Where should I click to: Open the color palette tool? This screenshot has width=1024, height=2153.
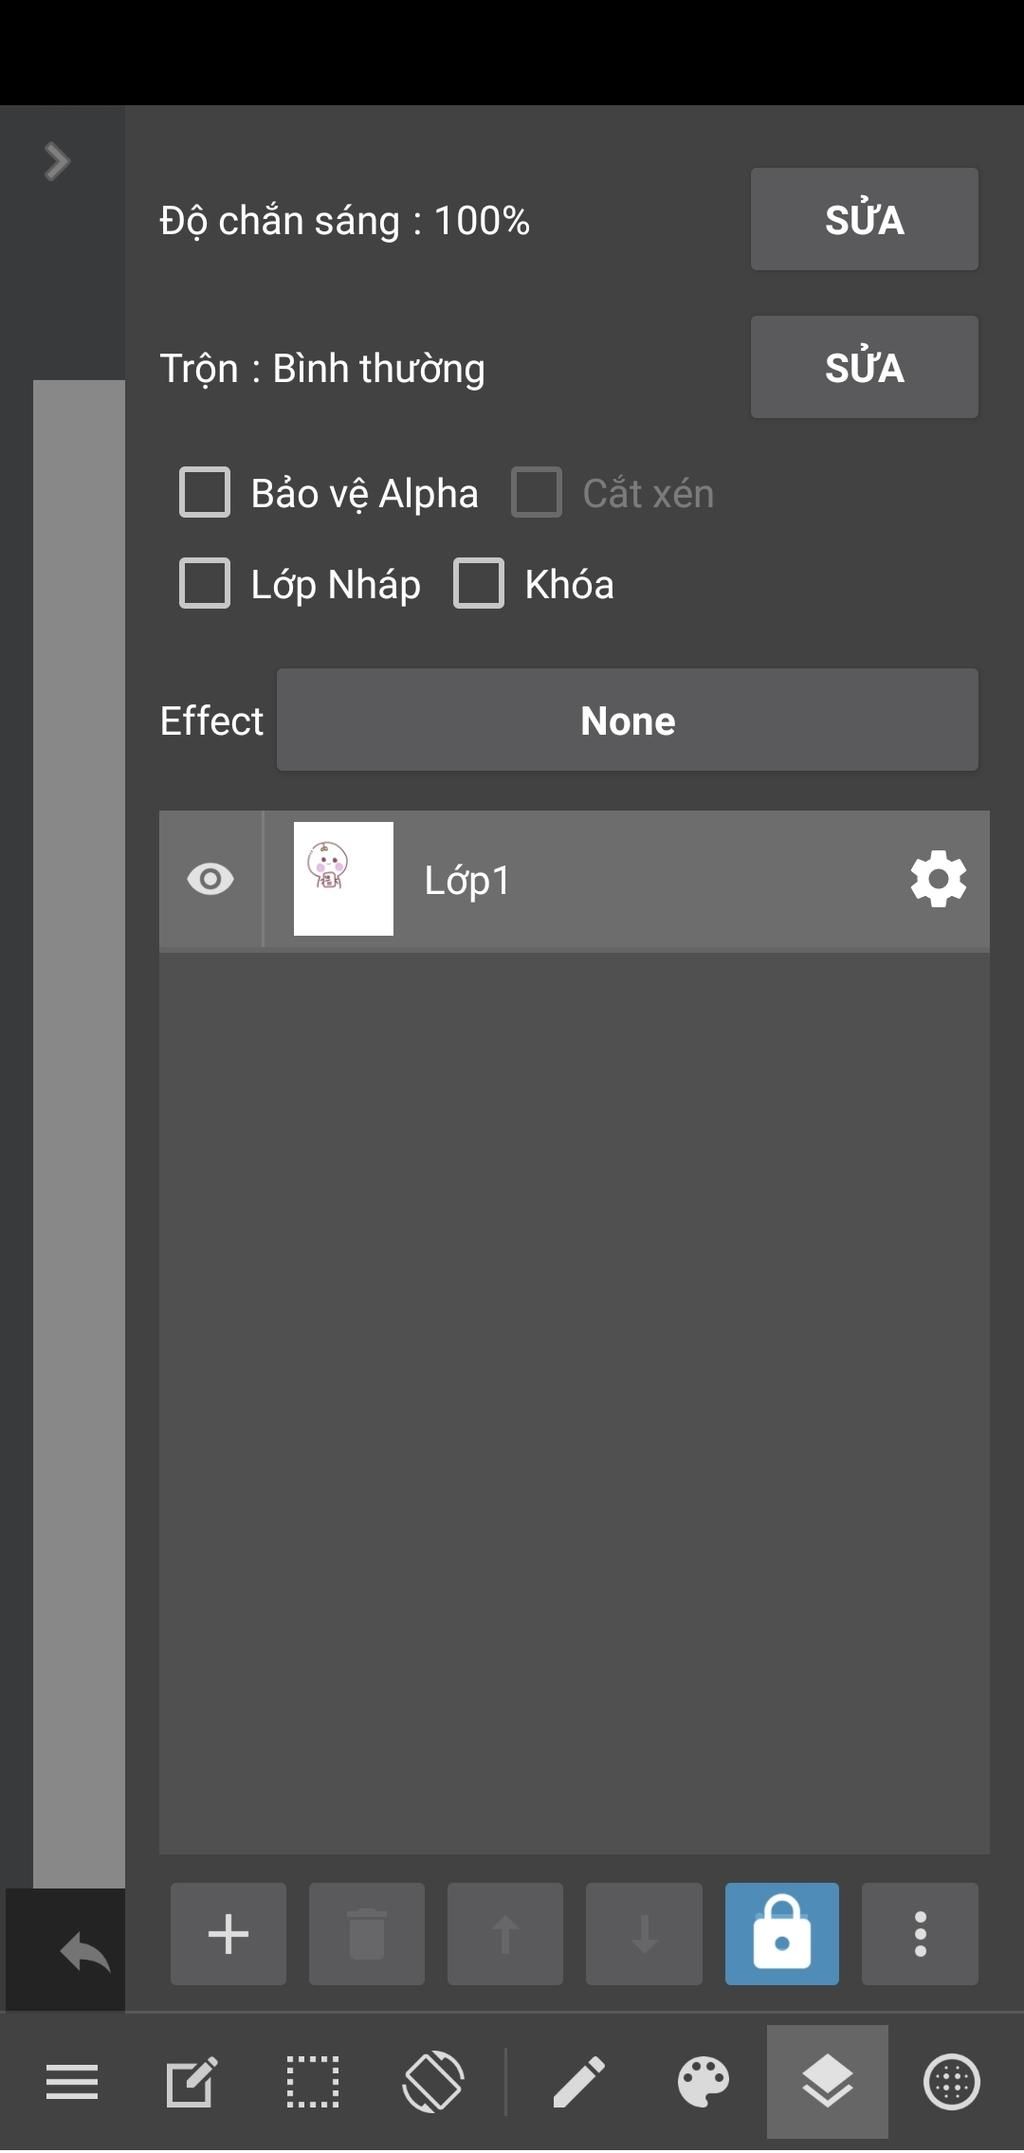pyautogui.click(x=703, y=2084)
